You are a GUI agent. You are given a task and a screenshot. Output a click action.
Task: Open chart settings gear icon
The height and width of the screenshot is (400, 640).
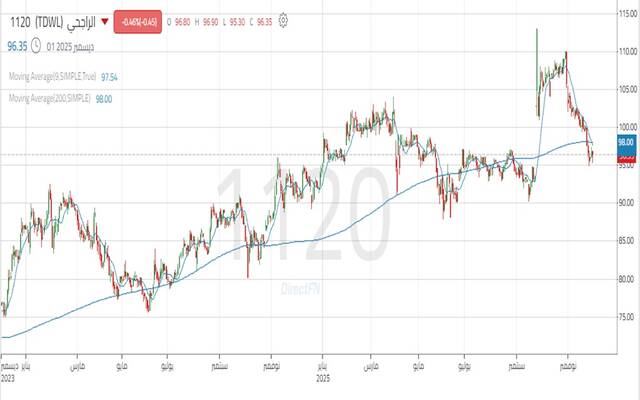tap(285, 20)
